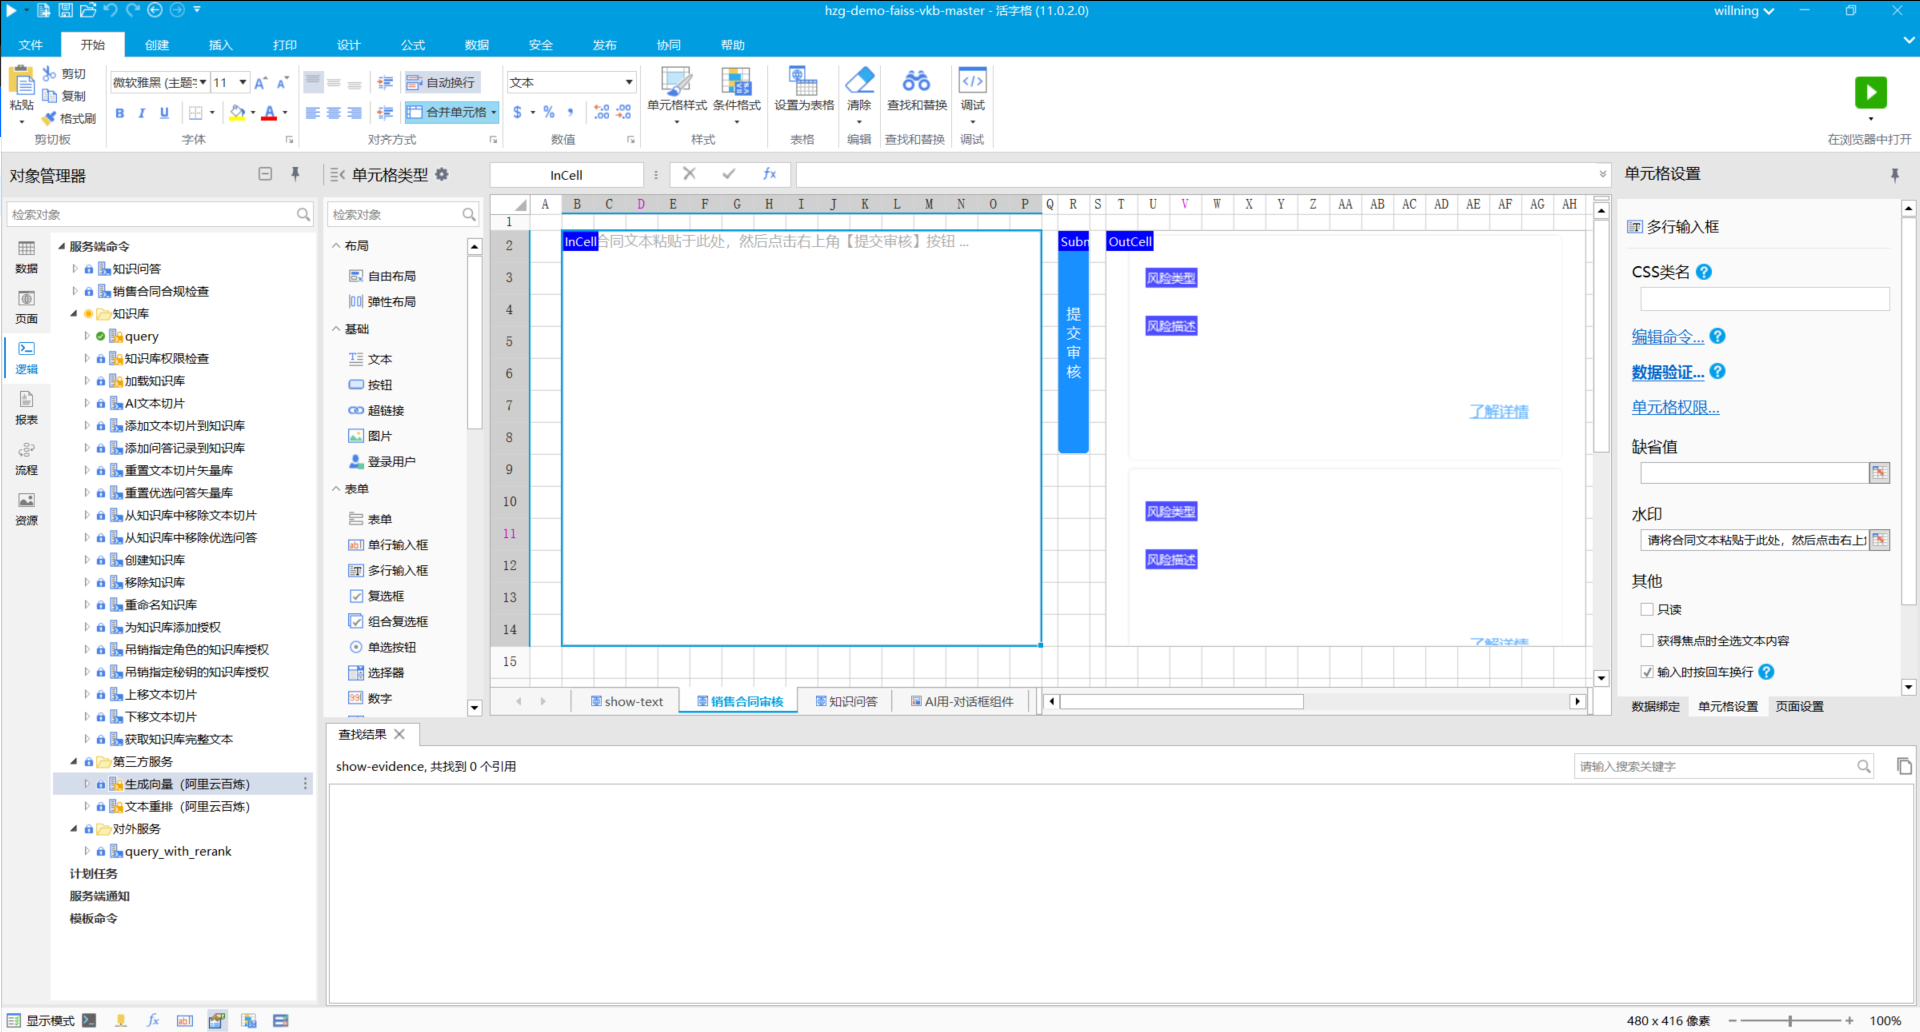Click the Set as Table icon
1920x1032 pixels.
tap(803, 82)
